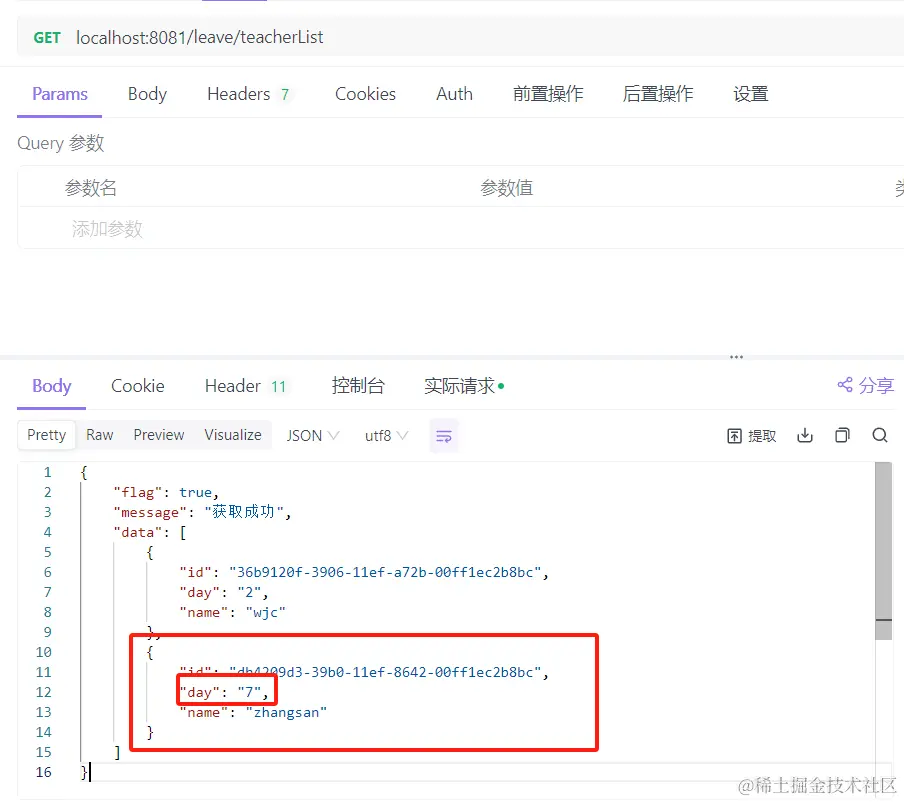Image resolution: width=904 pixels, height=802 pixels.
Task: Click the 参数名 column header
Action: point(91,188)
